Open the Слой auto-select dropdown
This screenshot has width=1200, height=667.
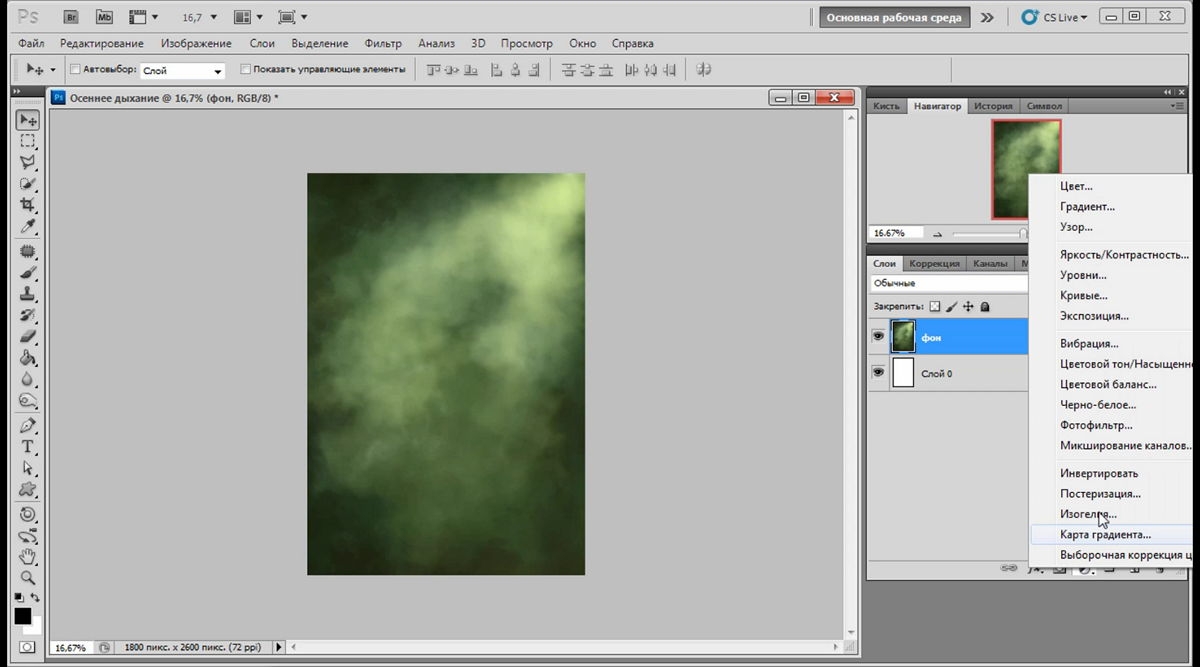(x=182, y=71)
